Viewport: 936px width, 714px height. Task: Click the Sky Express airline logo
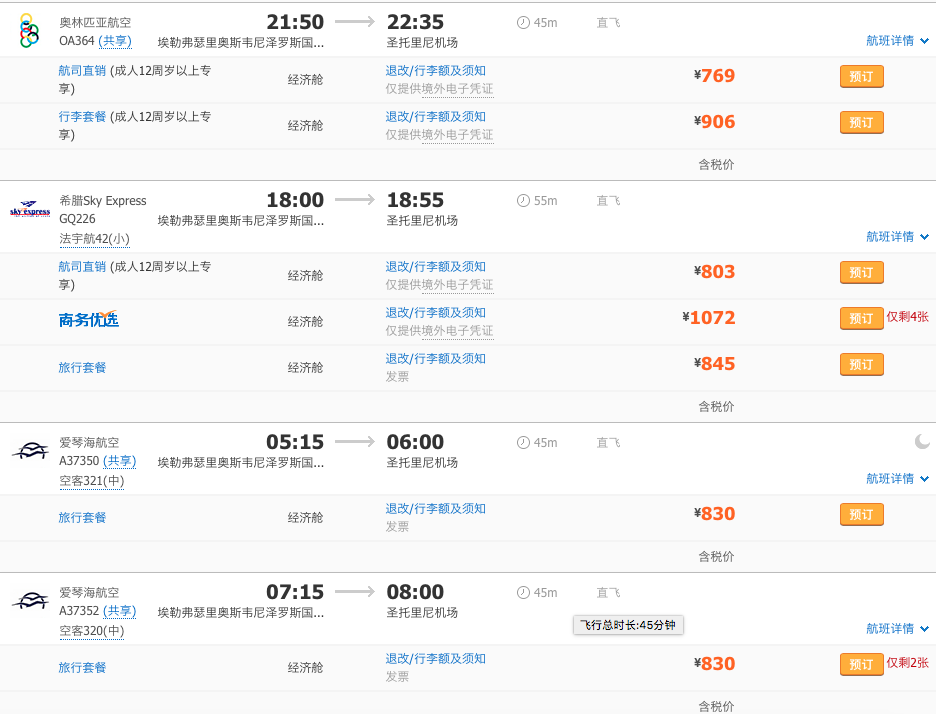[x=29, y=210]
